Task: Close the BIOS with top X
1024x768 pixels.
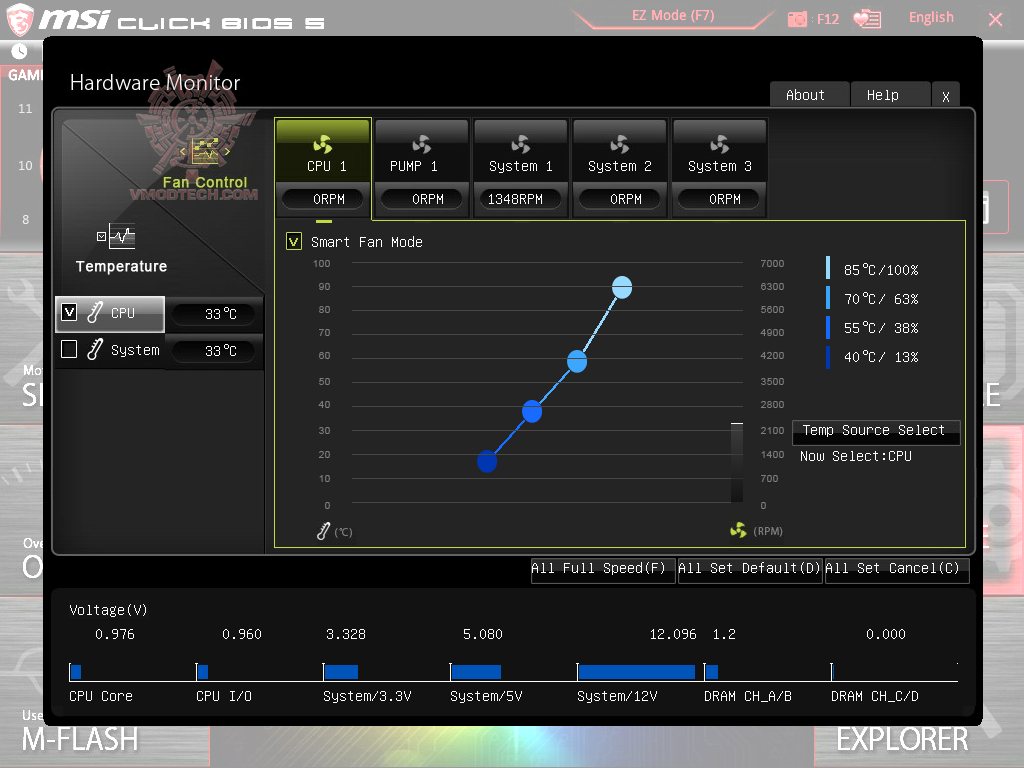Action: pyautogui.click(x=995, y=20)
